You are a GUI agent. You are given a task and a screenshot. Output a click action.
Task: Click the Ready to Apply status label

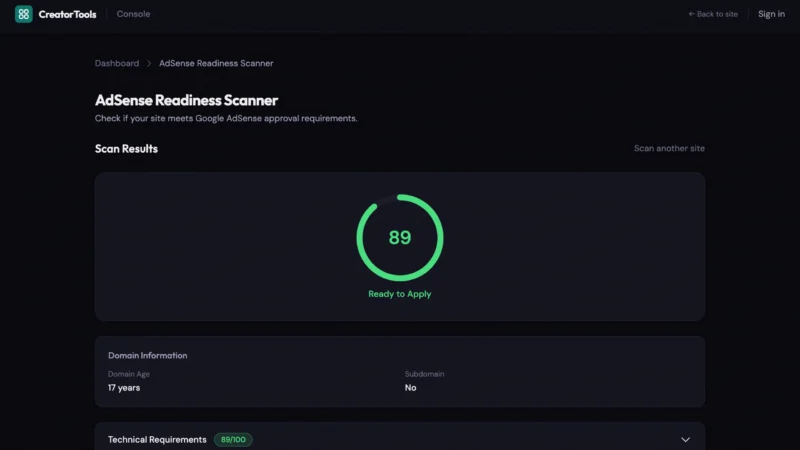(400, 294)
